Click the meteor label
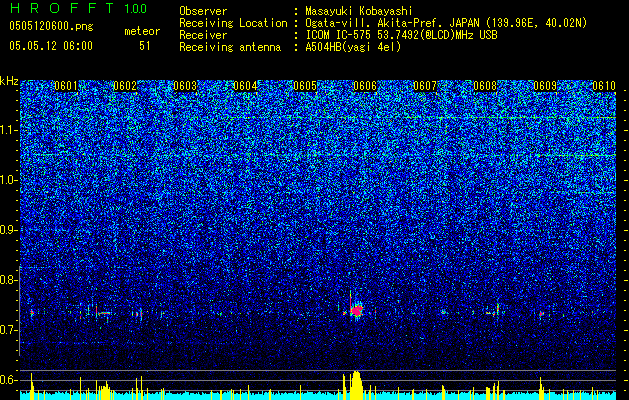This screenshot has width=629, height=400. click(142, 31)
